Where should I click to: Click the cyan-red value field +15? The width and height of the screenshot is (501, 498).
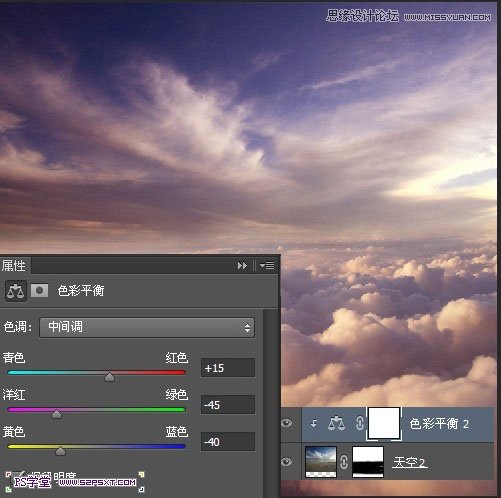tap(228, 368)
